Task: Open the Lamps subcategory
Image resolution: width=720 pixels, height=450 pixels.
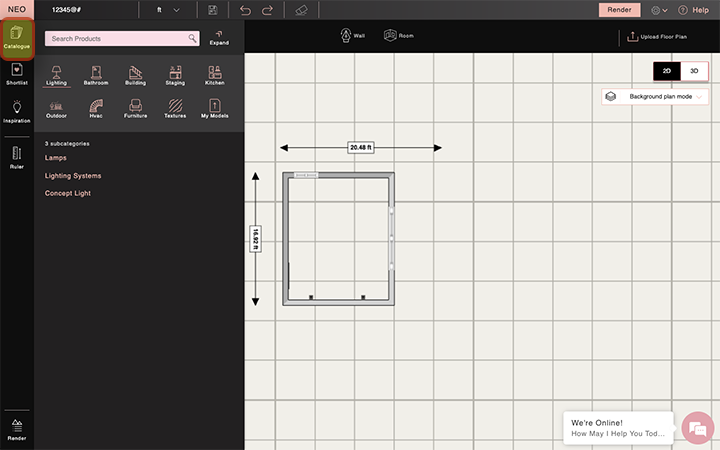Action: [56, 158]
